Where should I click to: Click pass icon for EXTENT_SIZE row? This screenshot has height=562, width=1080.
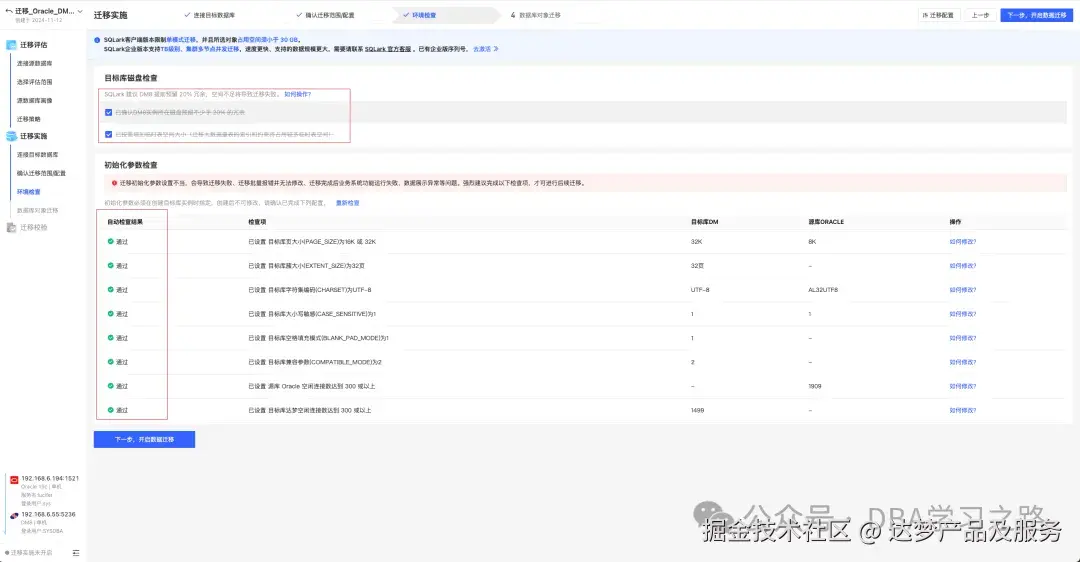coord(110,266)
